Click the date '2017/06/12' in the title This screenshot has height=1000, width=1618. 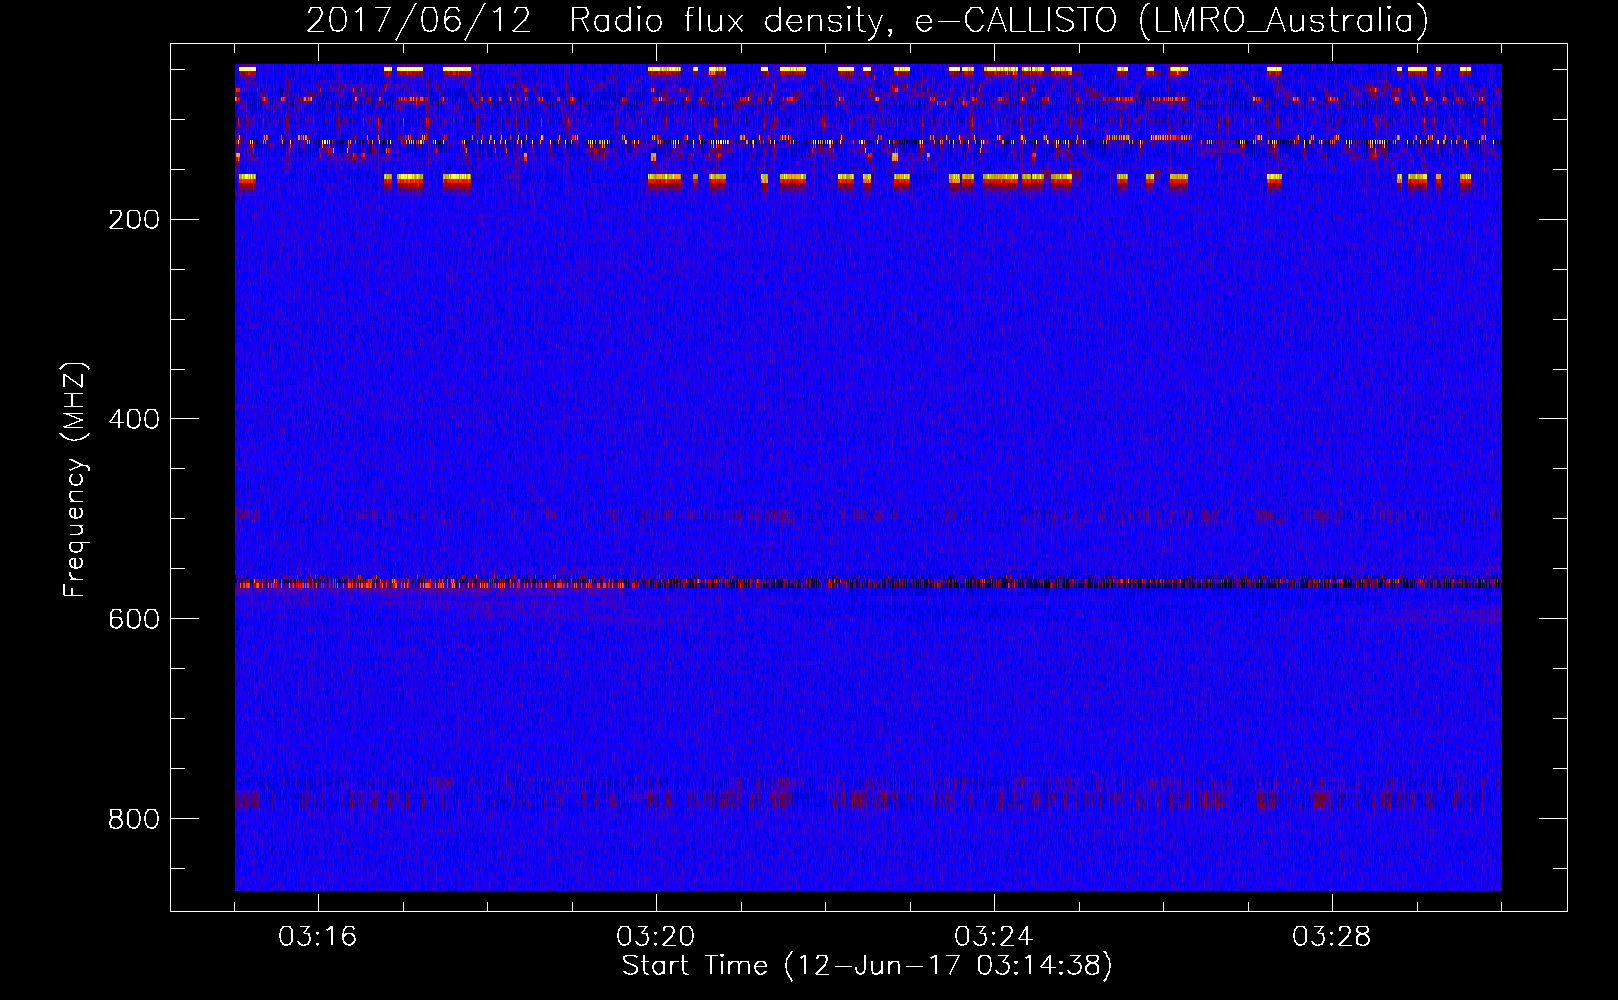tap(419, 21)
